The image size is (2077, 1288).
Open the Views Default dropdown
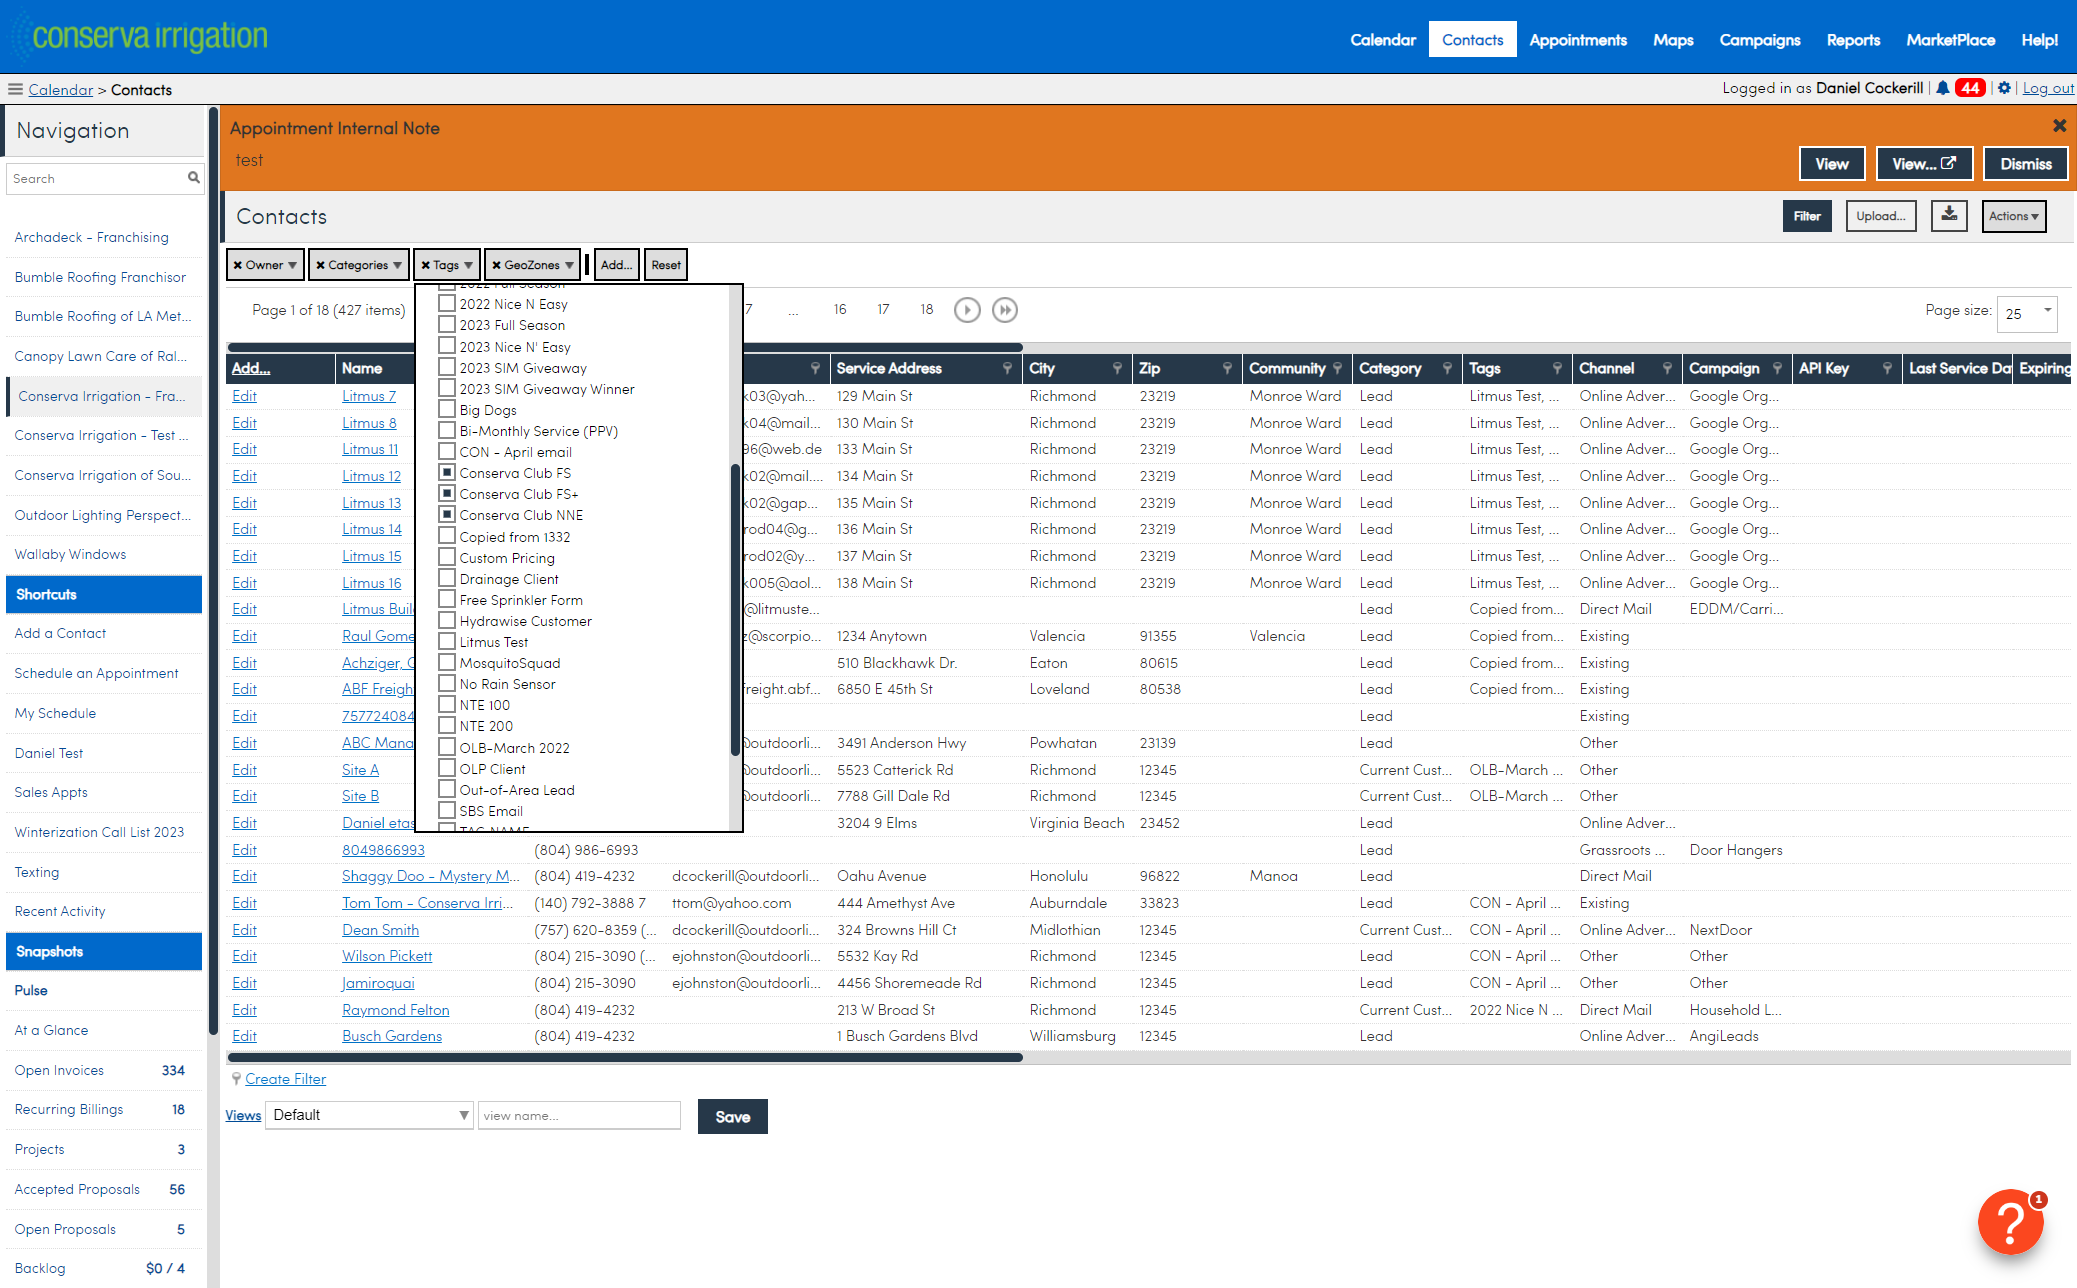point(369,1115)
